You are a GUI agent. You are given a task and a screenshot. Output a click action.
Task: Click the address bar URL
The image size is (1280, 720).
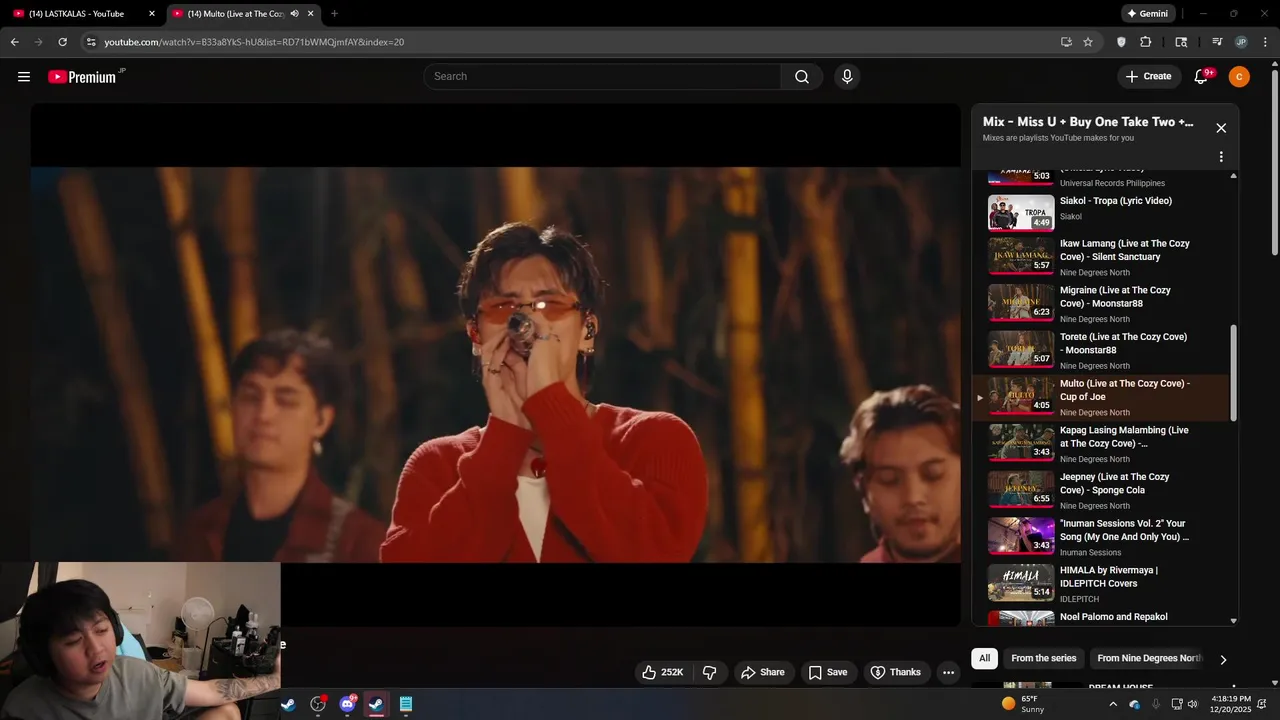point(254,42)
